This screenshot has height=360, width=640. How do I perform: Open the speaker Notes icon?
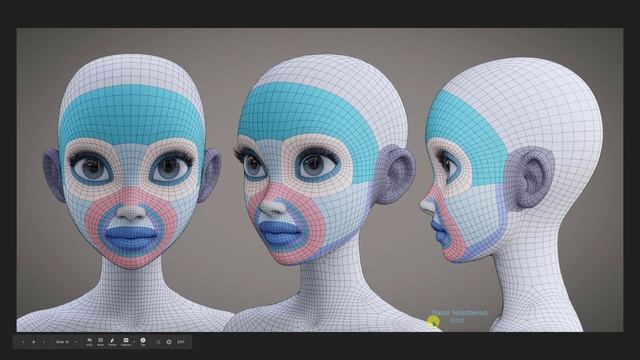pyautogui.click(x=100, y=342)
